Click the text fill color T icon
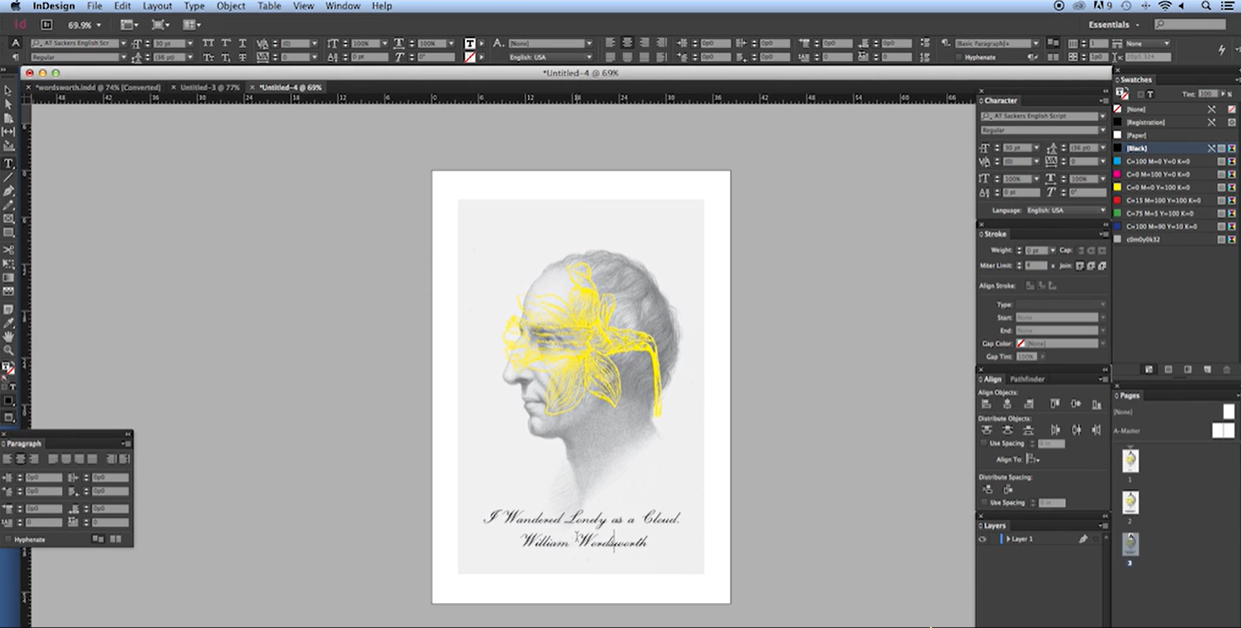Viewport: 1241px width, 628px height. pos(470,43)
